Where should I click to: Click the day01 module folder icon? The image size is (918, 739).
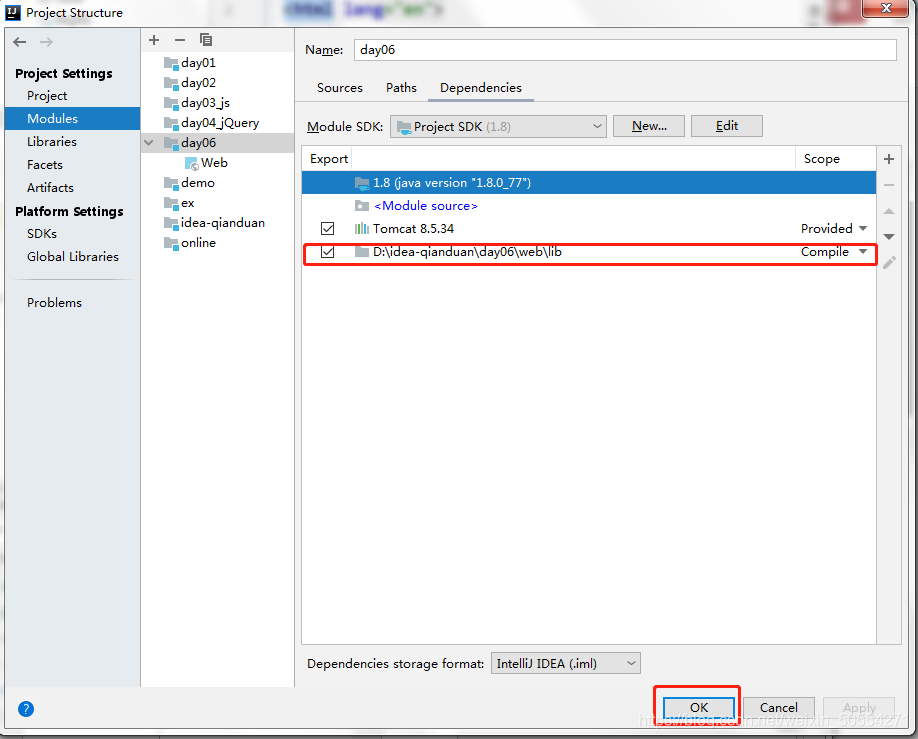(x=171, y=63)
